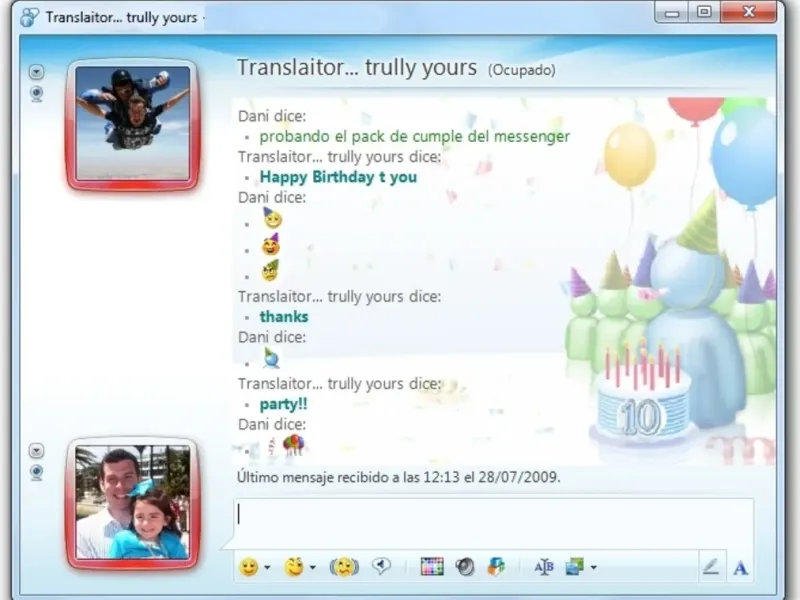Click the third green-hat emoticon
The height and width of the screenshot is (600, 800).
click(270, 271)
